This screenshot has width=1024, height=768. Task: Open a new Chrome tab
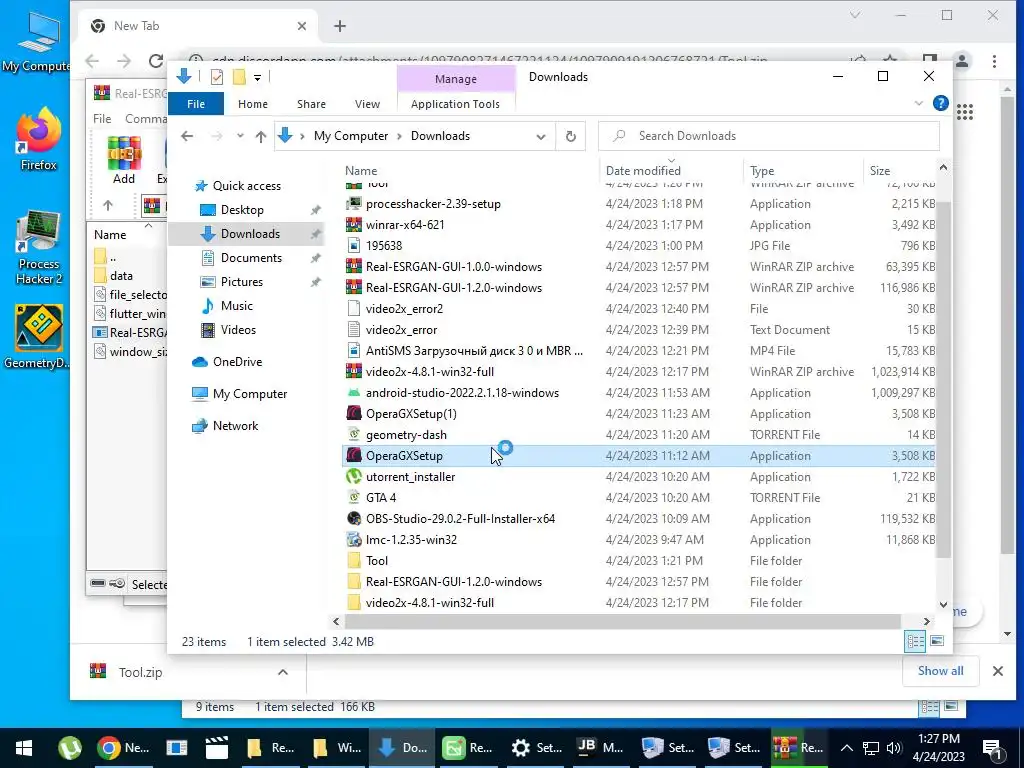340,26
